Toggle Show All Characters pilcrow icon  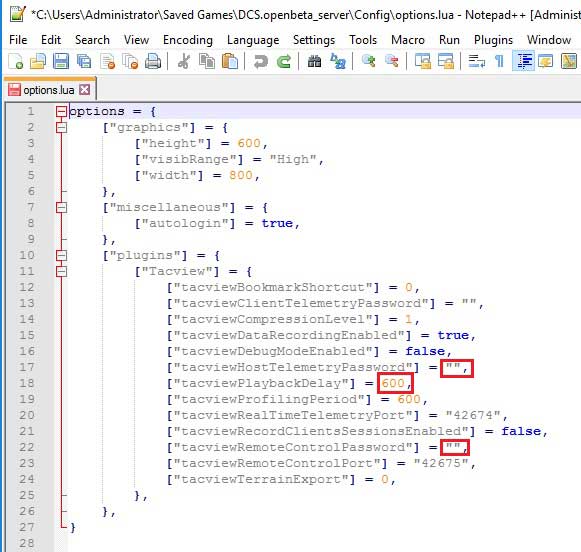(x=499, y=61)
